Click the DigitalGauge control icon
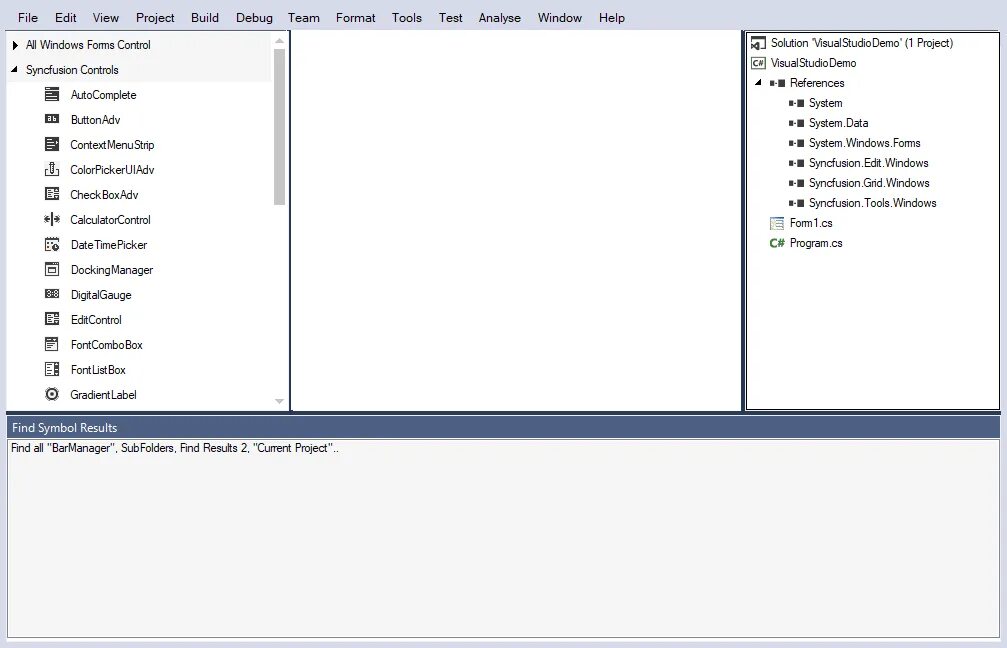1007x648 pixels. click(52, 294)
